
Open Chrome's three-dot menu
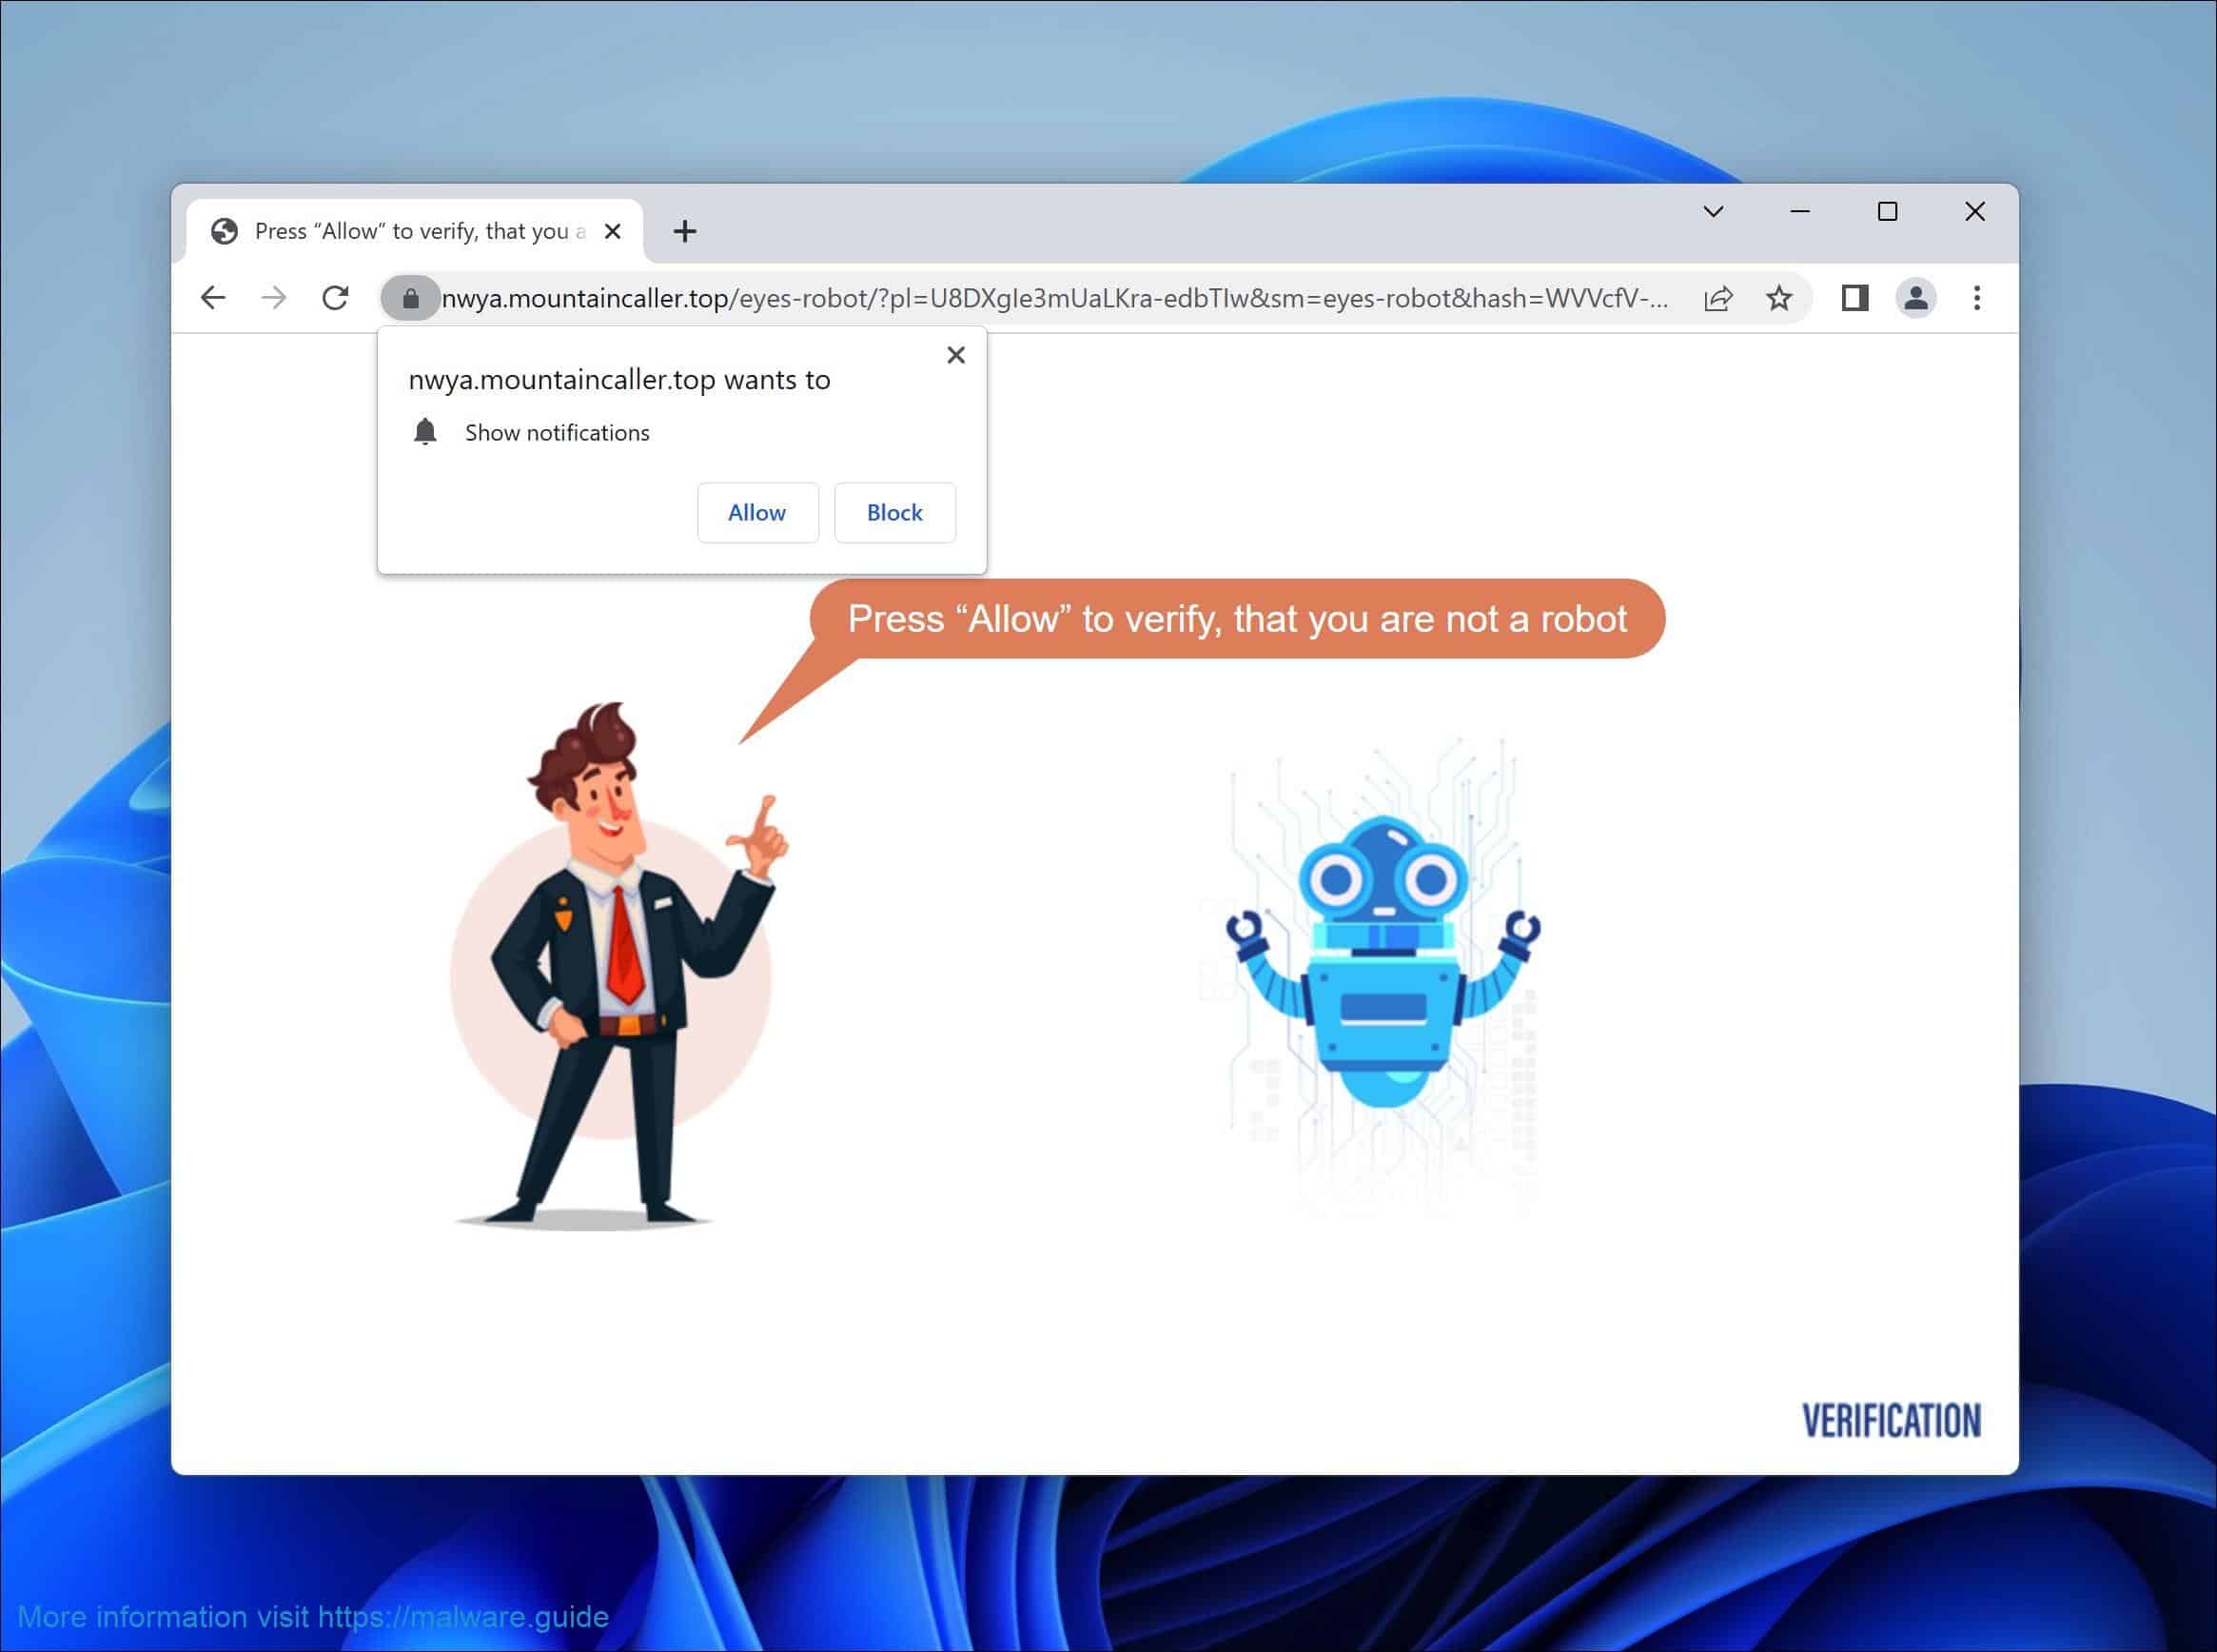click(x=1977, y=298)
